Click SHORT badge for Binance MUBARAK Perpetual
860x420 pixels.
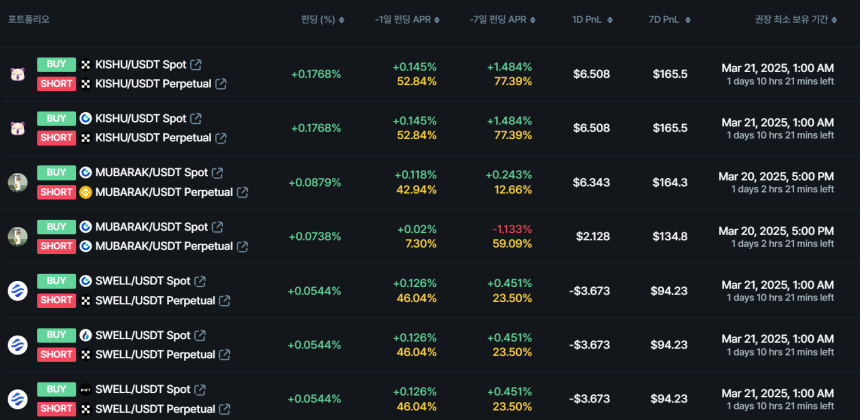point(56,192)
